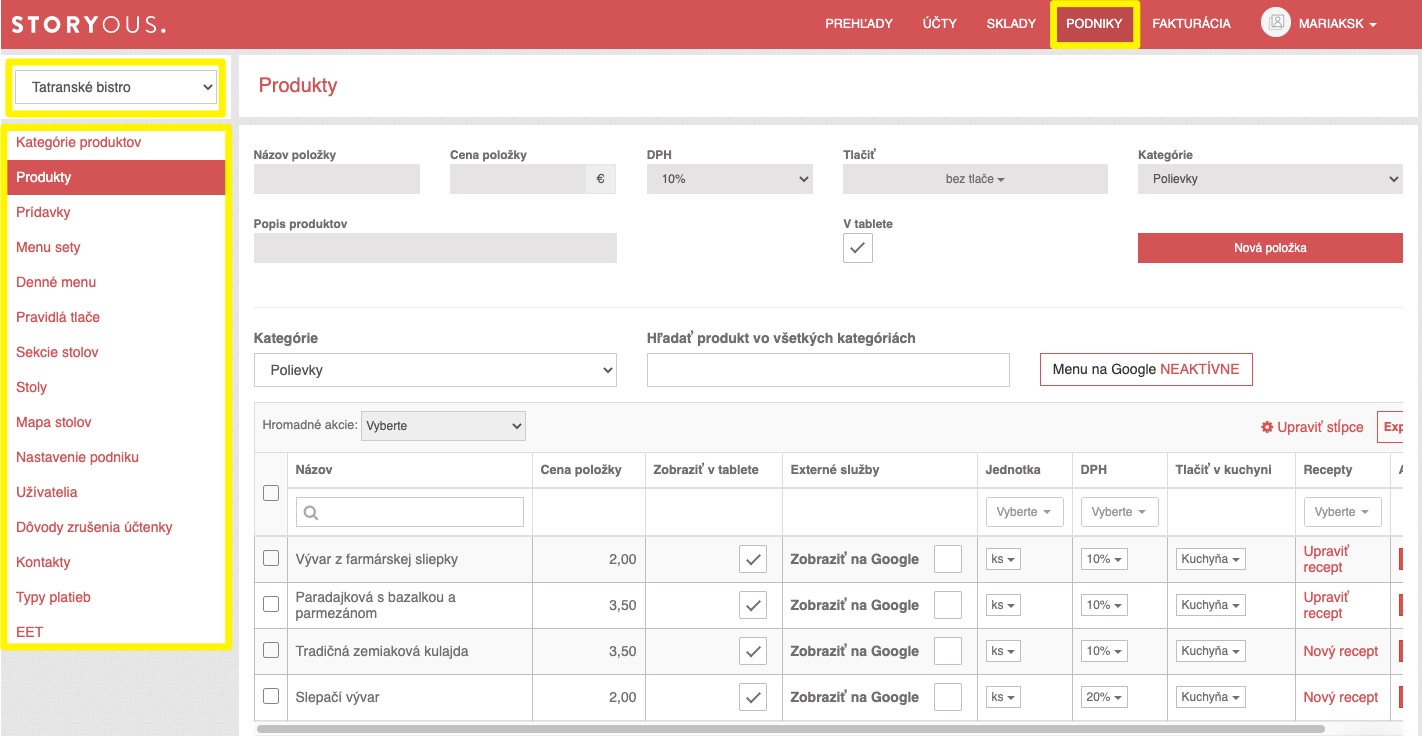1422x736 pixels.
Task: Check row Slepačí vývar
Action: [271, 696]
